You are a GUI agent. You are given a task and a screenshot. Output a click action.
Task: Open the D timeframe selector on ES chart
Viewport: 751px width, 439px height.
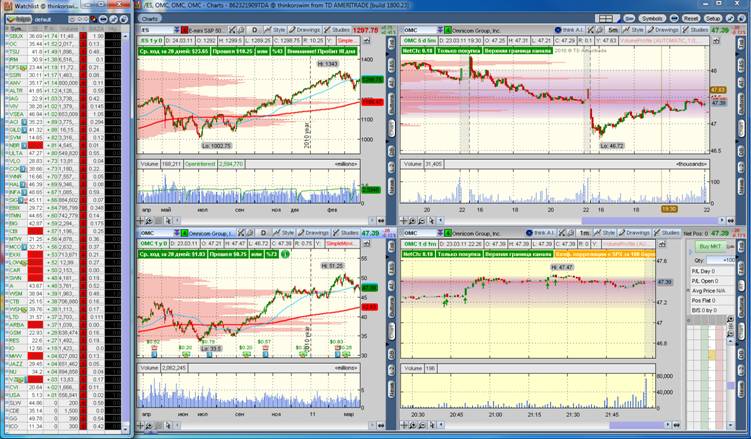tap(255, 30)
